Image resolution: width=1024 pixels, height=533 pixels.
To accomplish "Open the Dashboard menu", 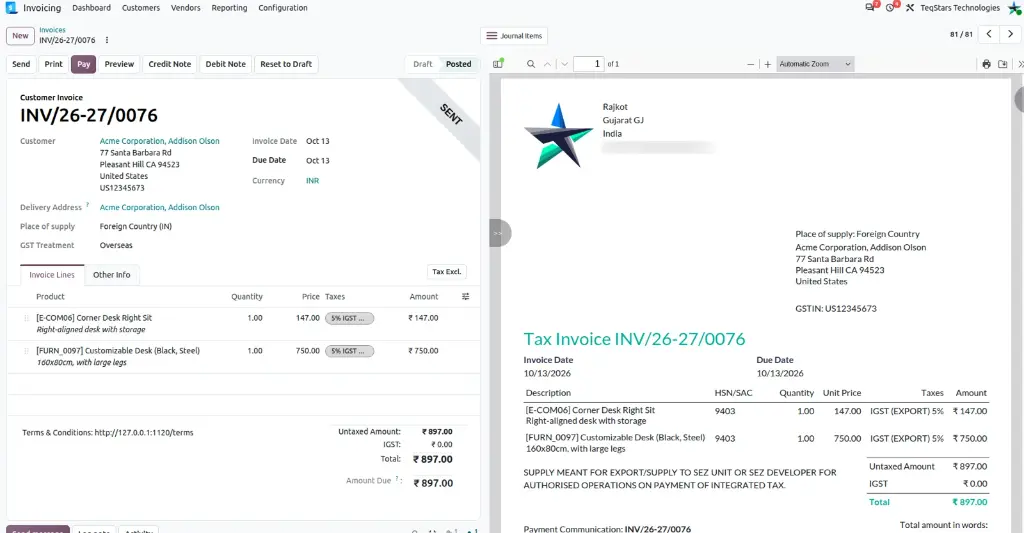I will click(91, 8).
